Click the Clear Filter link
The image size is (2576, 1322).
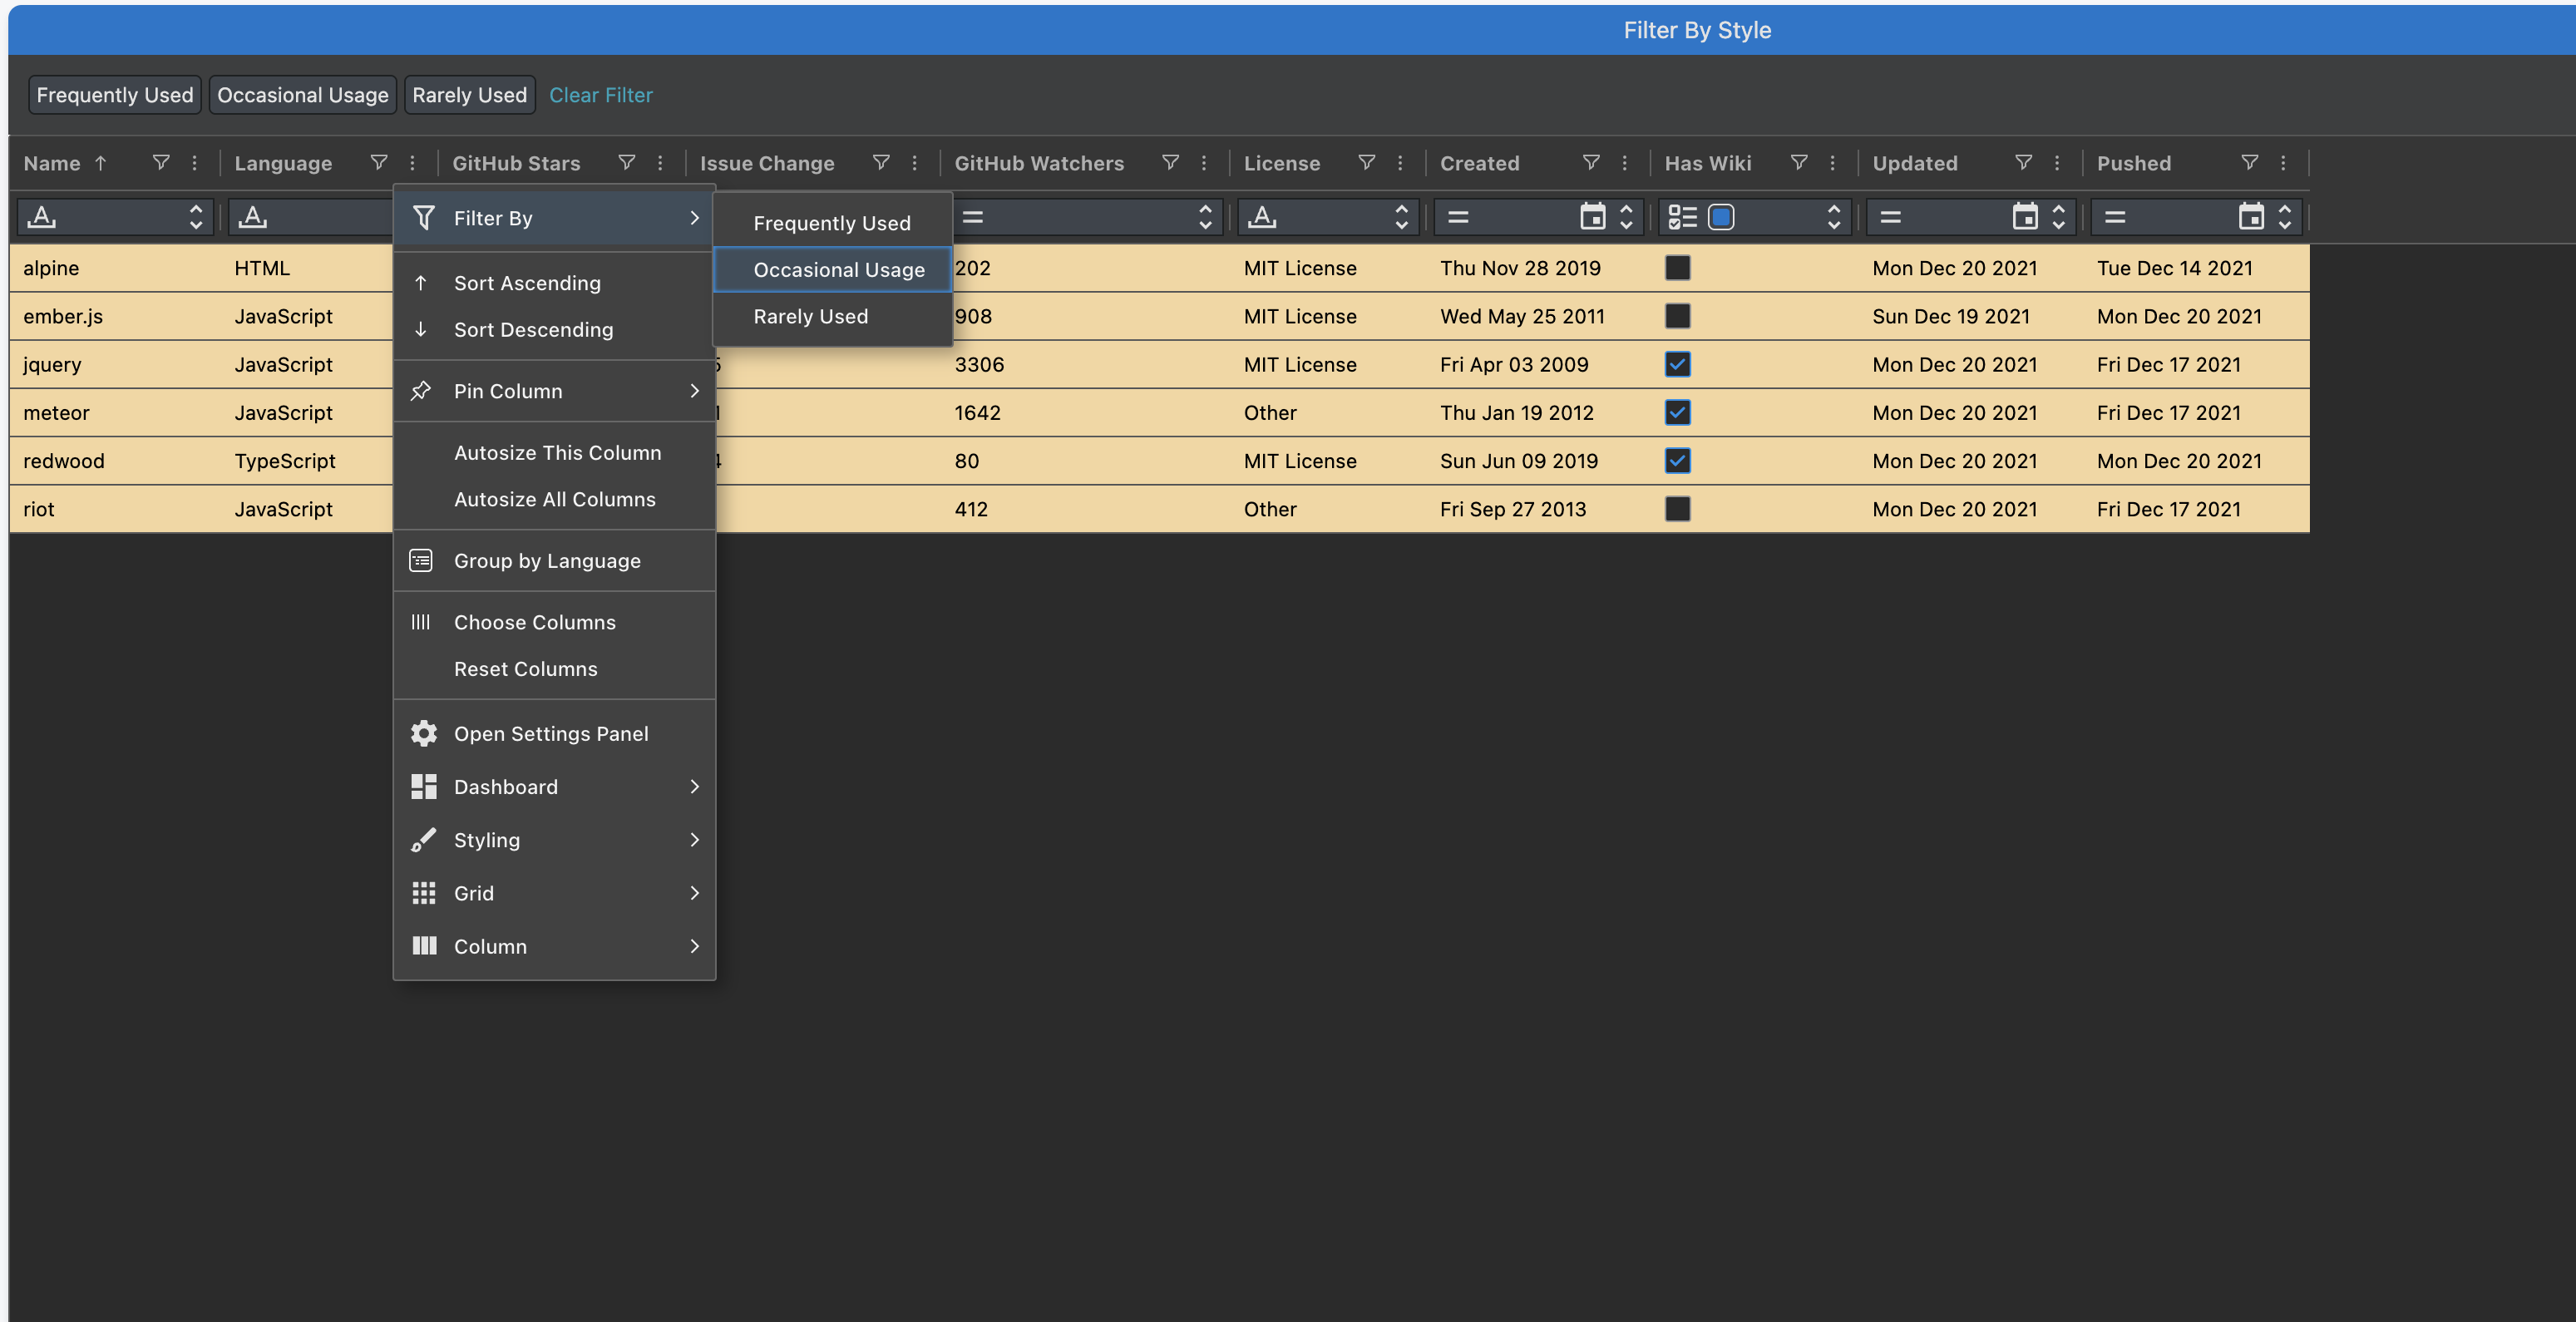point(600,95)
